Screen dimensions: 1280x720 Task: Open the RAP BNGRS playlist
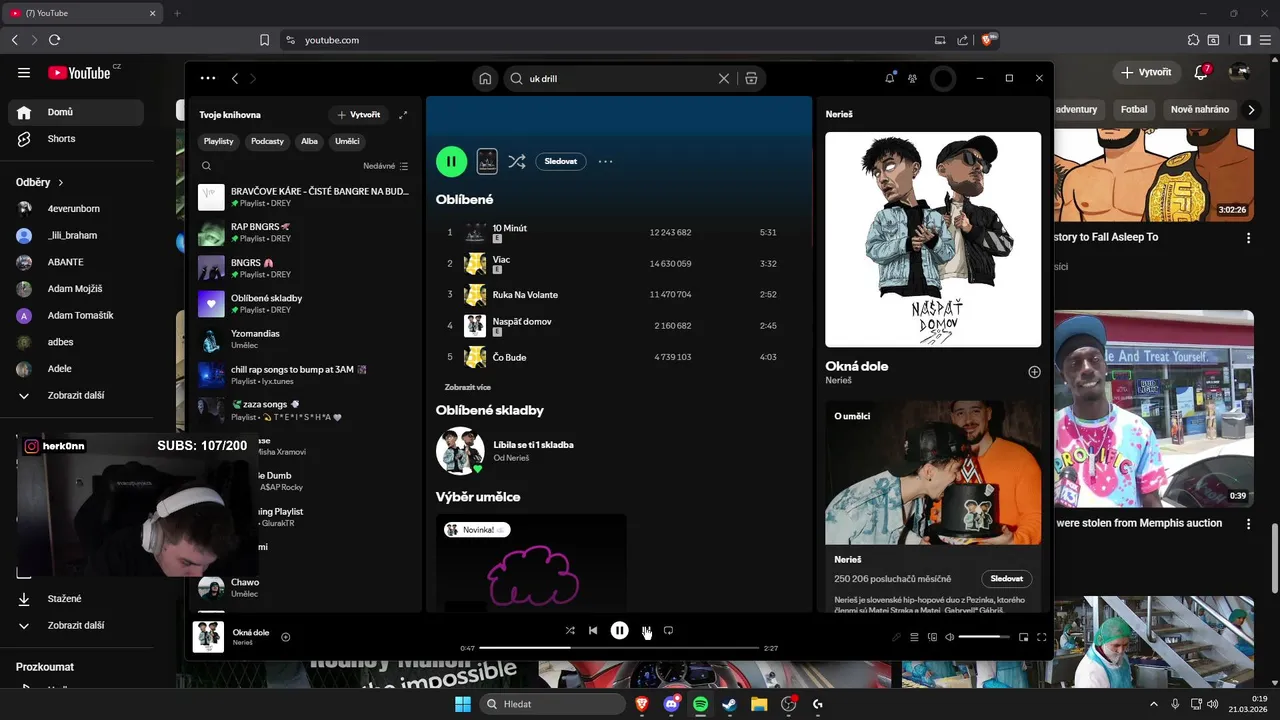click(x=305, y=233)
